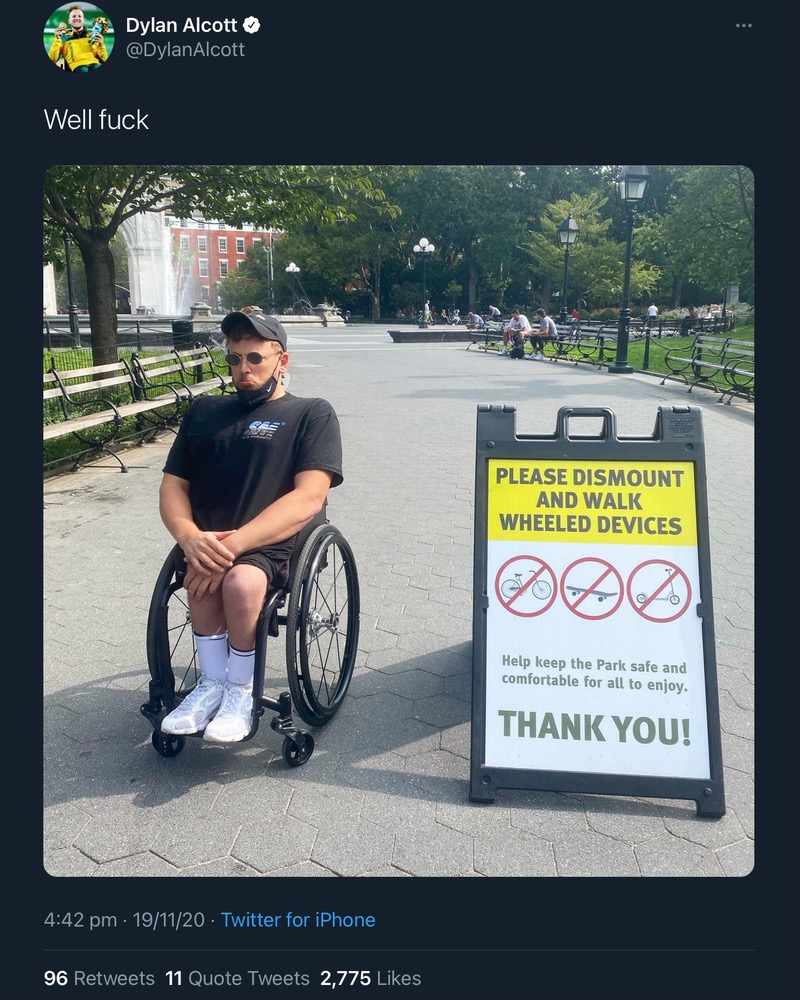View the 11 Quote Tweets list
This screenshot has width=800, height=1000.
pyautogui.click(x=237, y=978)
